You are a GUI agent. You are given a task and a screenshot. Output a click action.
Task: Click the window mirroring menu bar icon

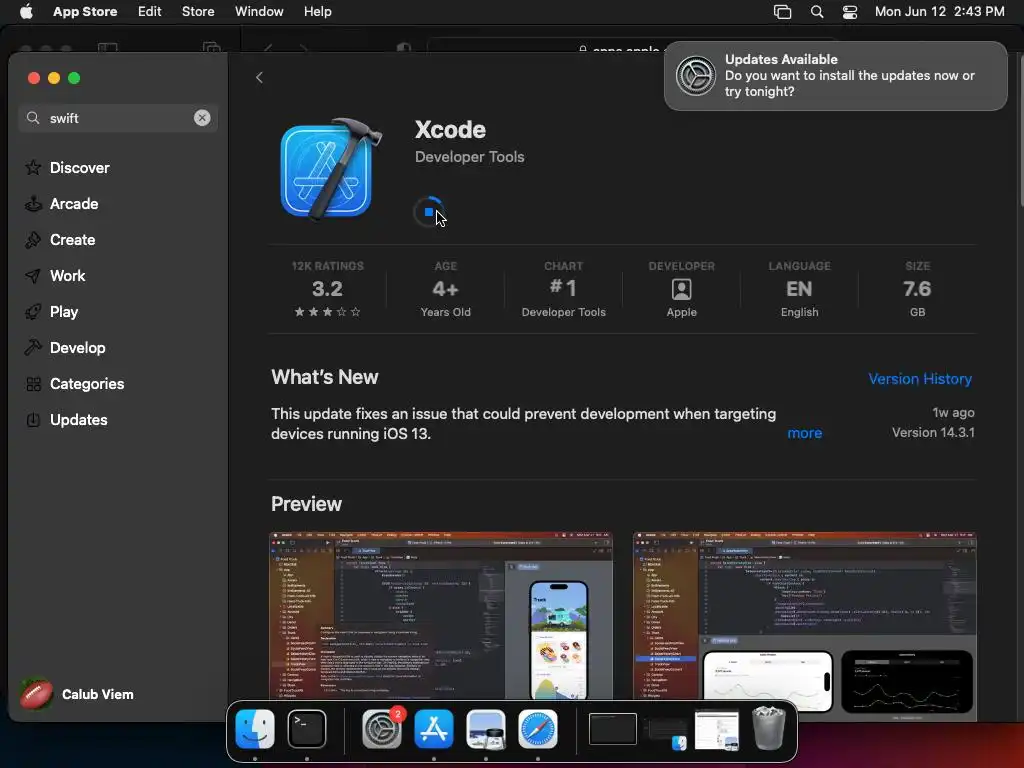(x=782, y=12)
